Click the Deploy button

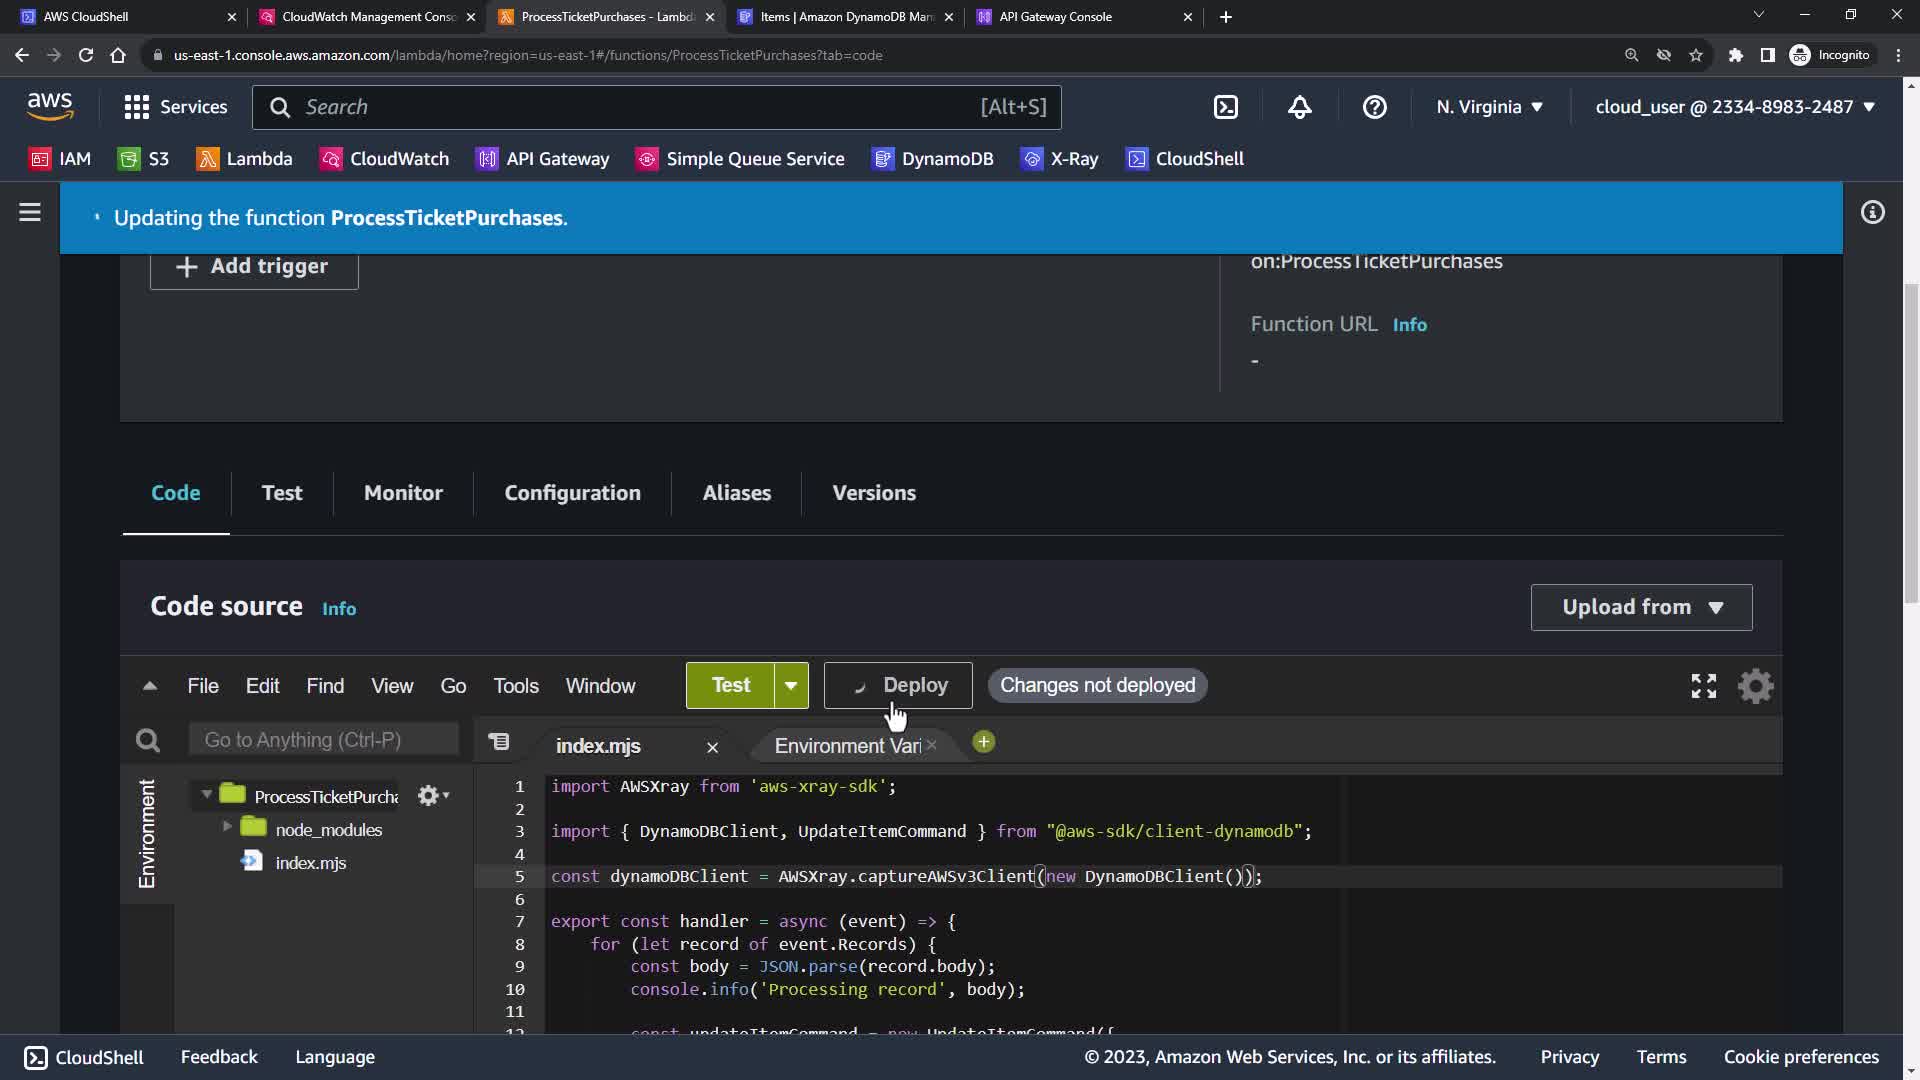point(898,686)
